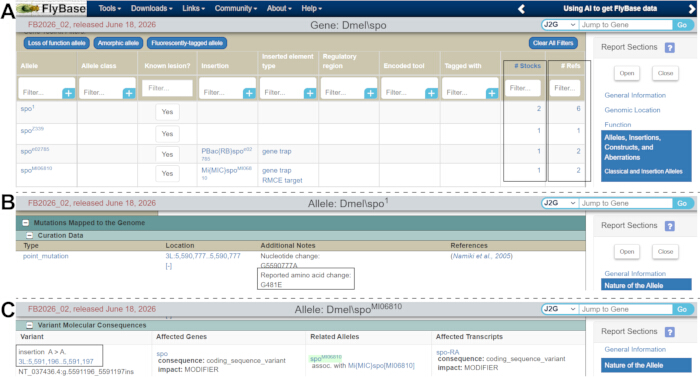Click the RMCE target text
Viewport: 700px width, 377px height.
coord(282,180)
